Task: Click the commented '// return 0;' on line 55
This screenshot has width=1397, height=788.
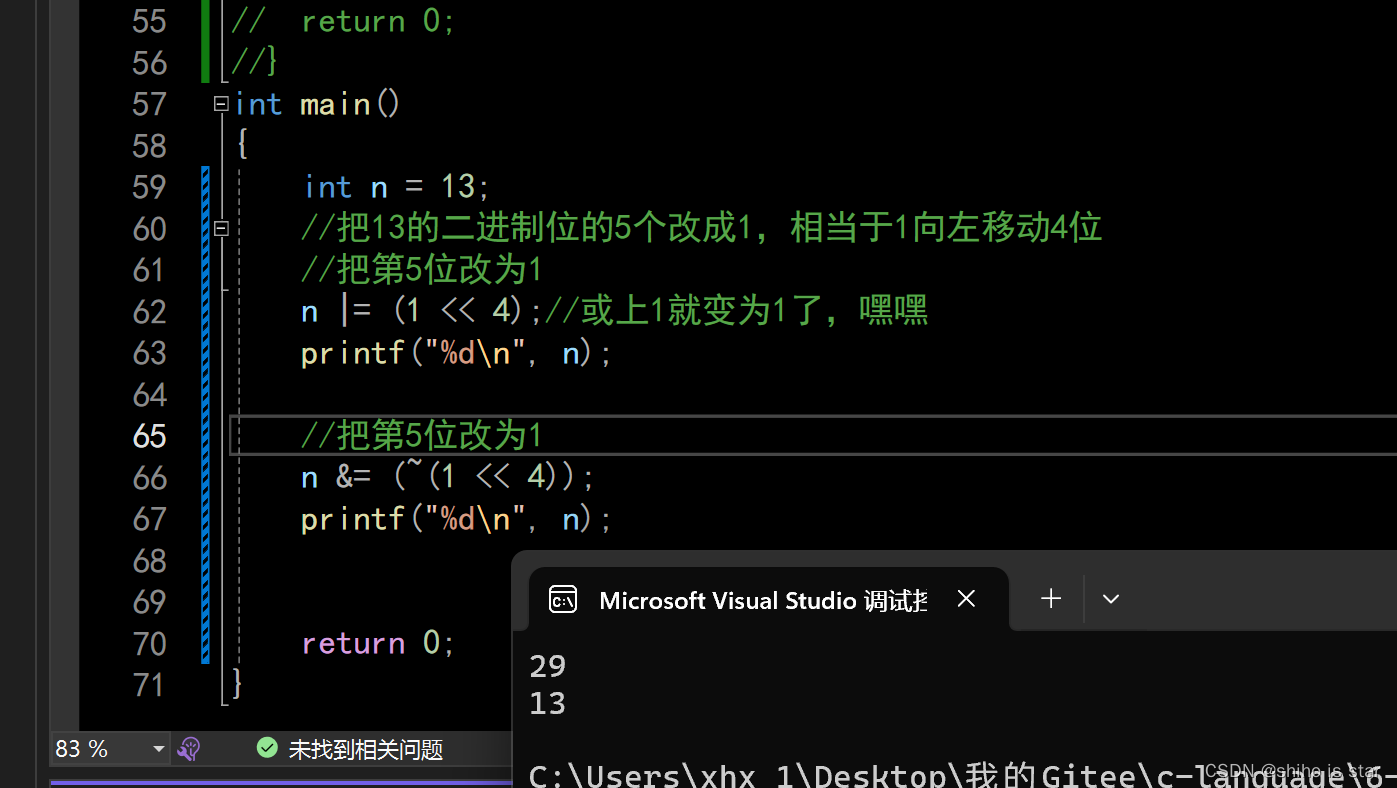Action: (343, 22)
